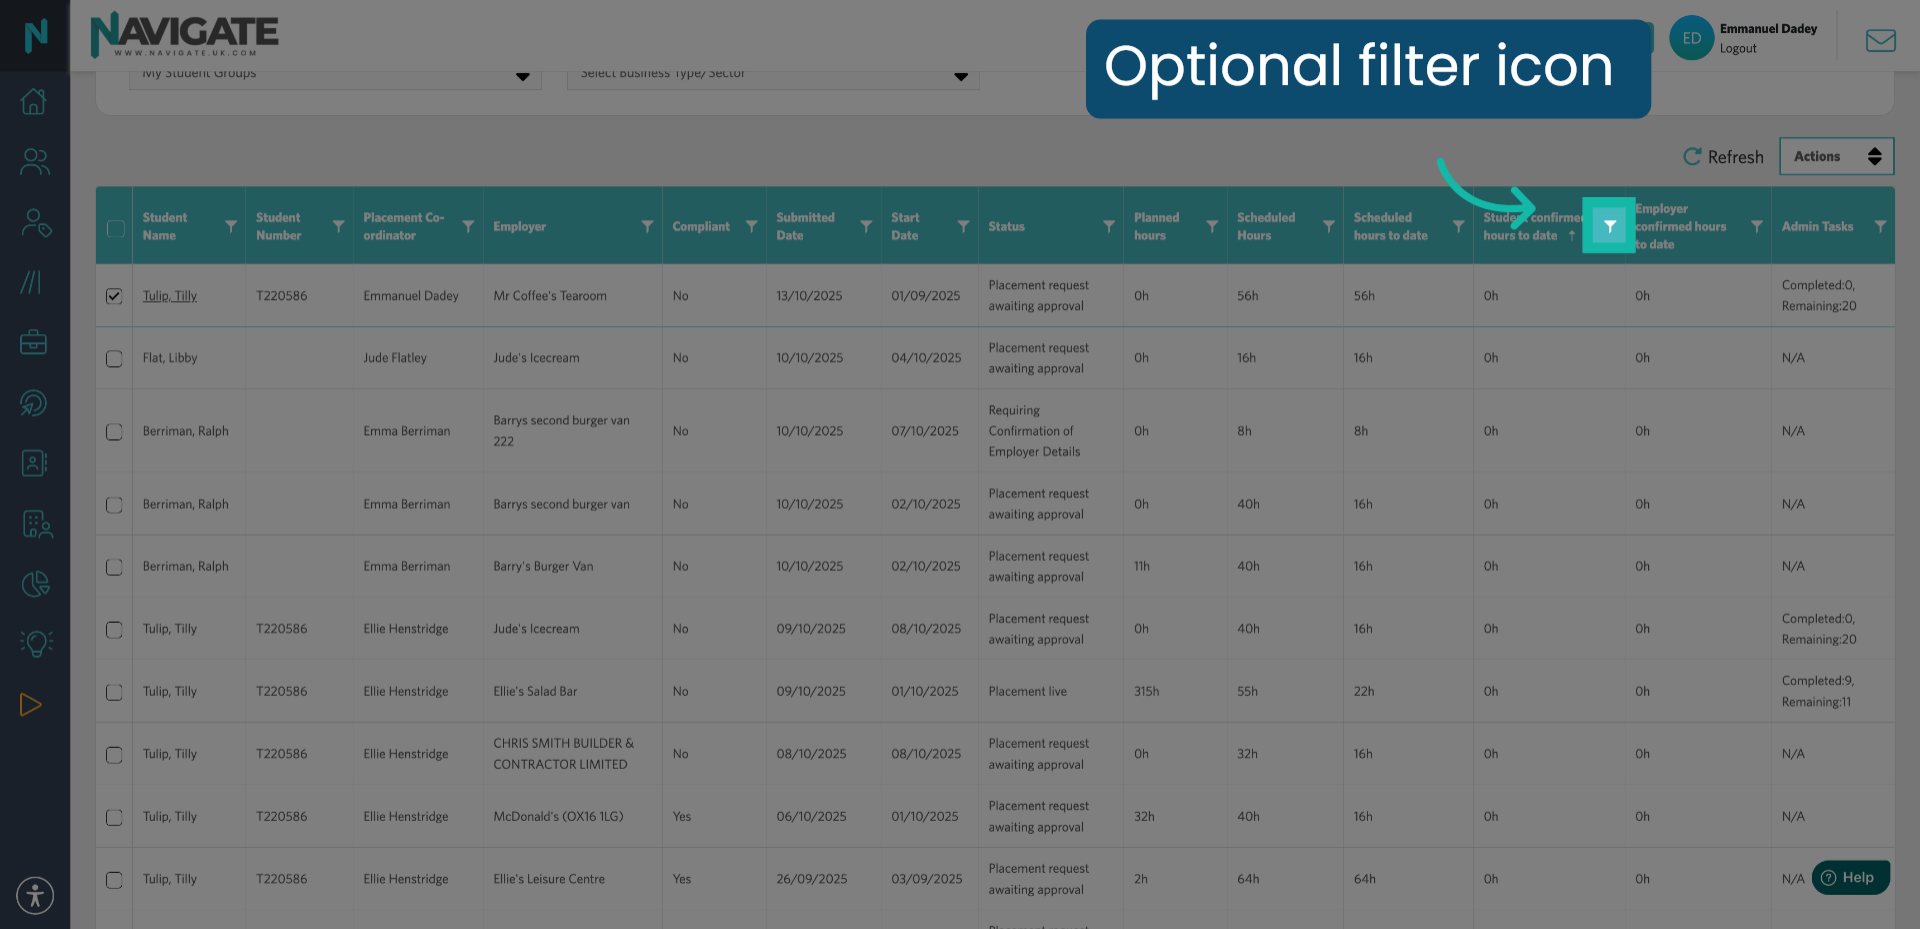The height and width of the screenshot is (929, 1920).
Task: Untick the checkbox for Tulip, Tilly's first row
Action: pos(114,295)
